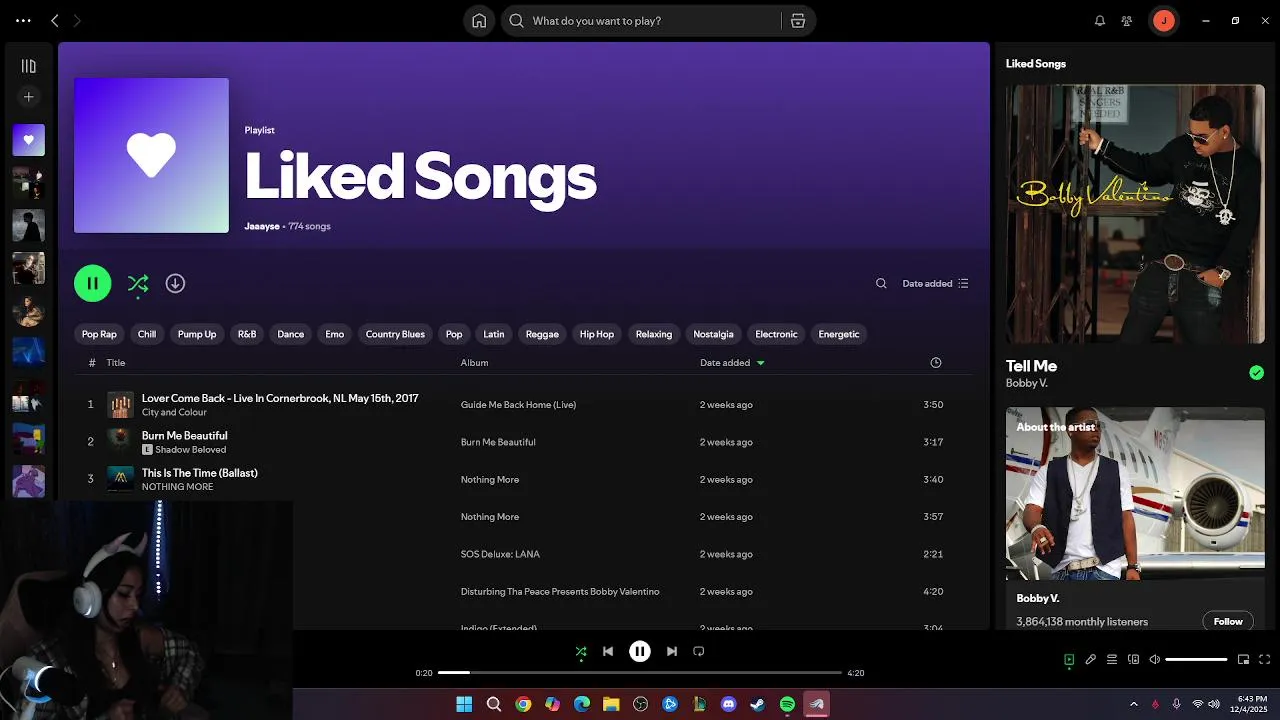Open NOTHING MORE artist link under track 3
Viewport: 1280px width, 720px height.
[x=177, y=487]
